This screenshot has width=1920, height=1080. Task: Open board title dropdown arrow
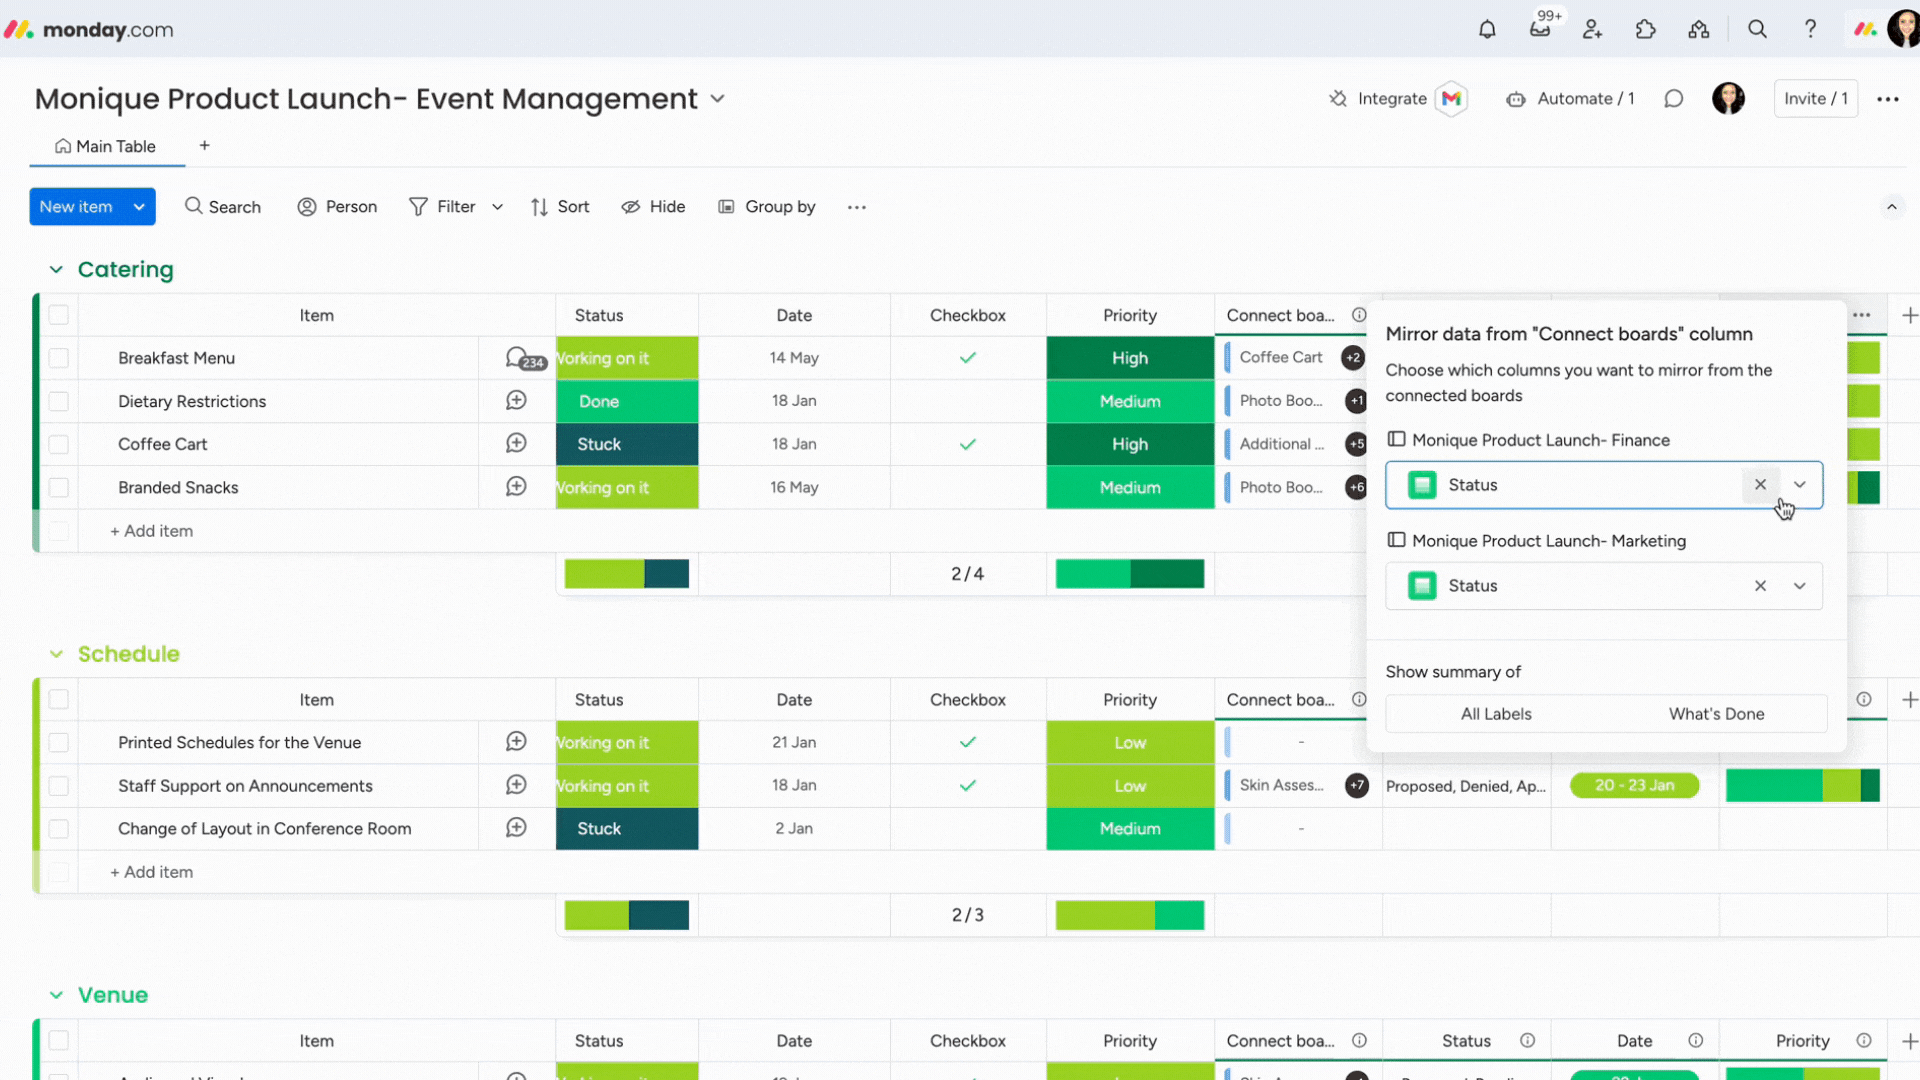pos(717,99)
